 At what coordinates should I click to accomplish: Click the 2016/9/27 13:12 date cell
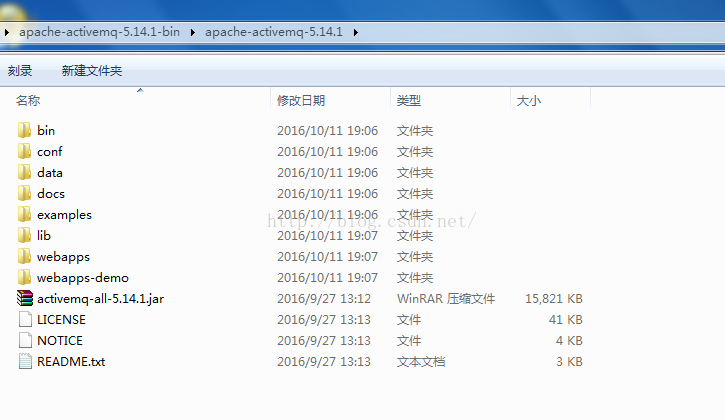[x=324, y=298]
